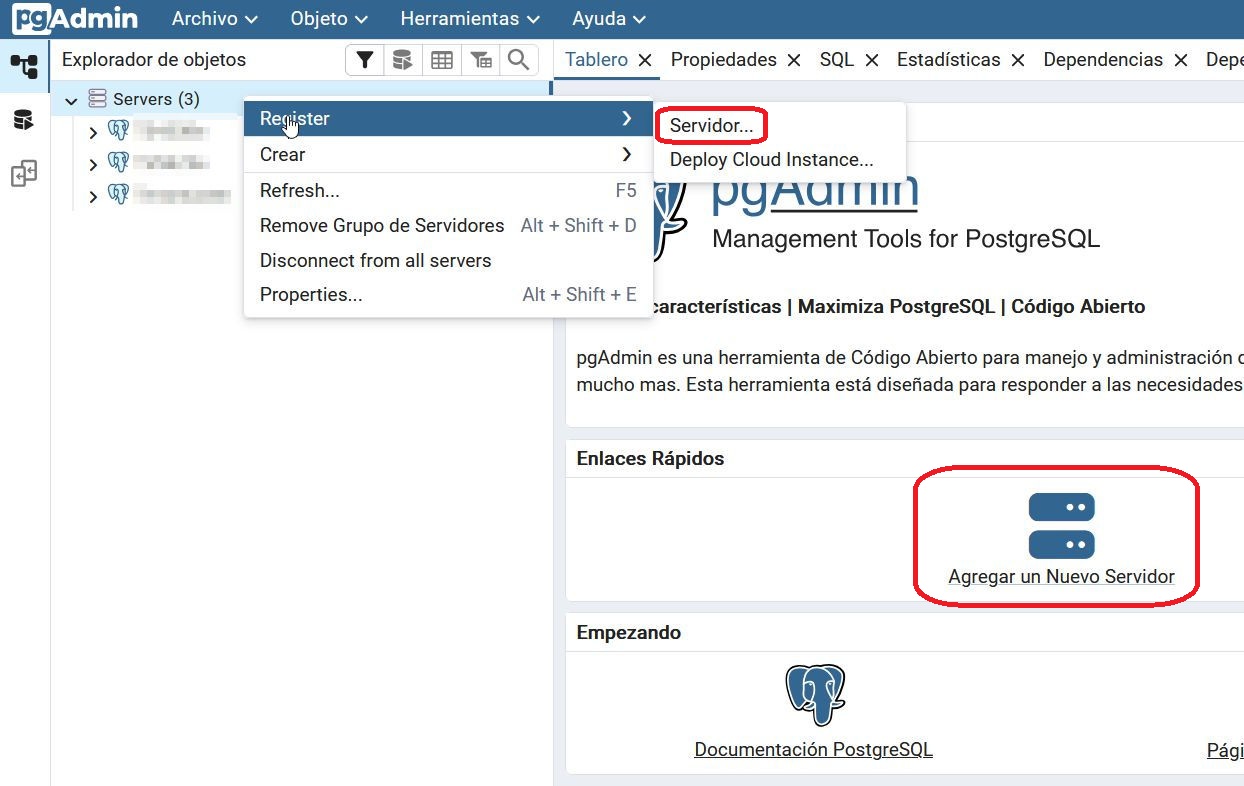
Task: Click the funnel filter icon in explorer toolbar
Action: (365, 60)
